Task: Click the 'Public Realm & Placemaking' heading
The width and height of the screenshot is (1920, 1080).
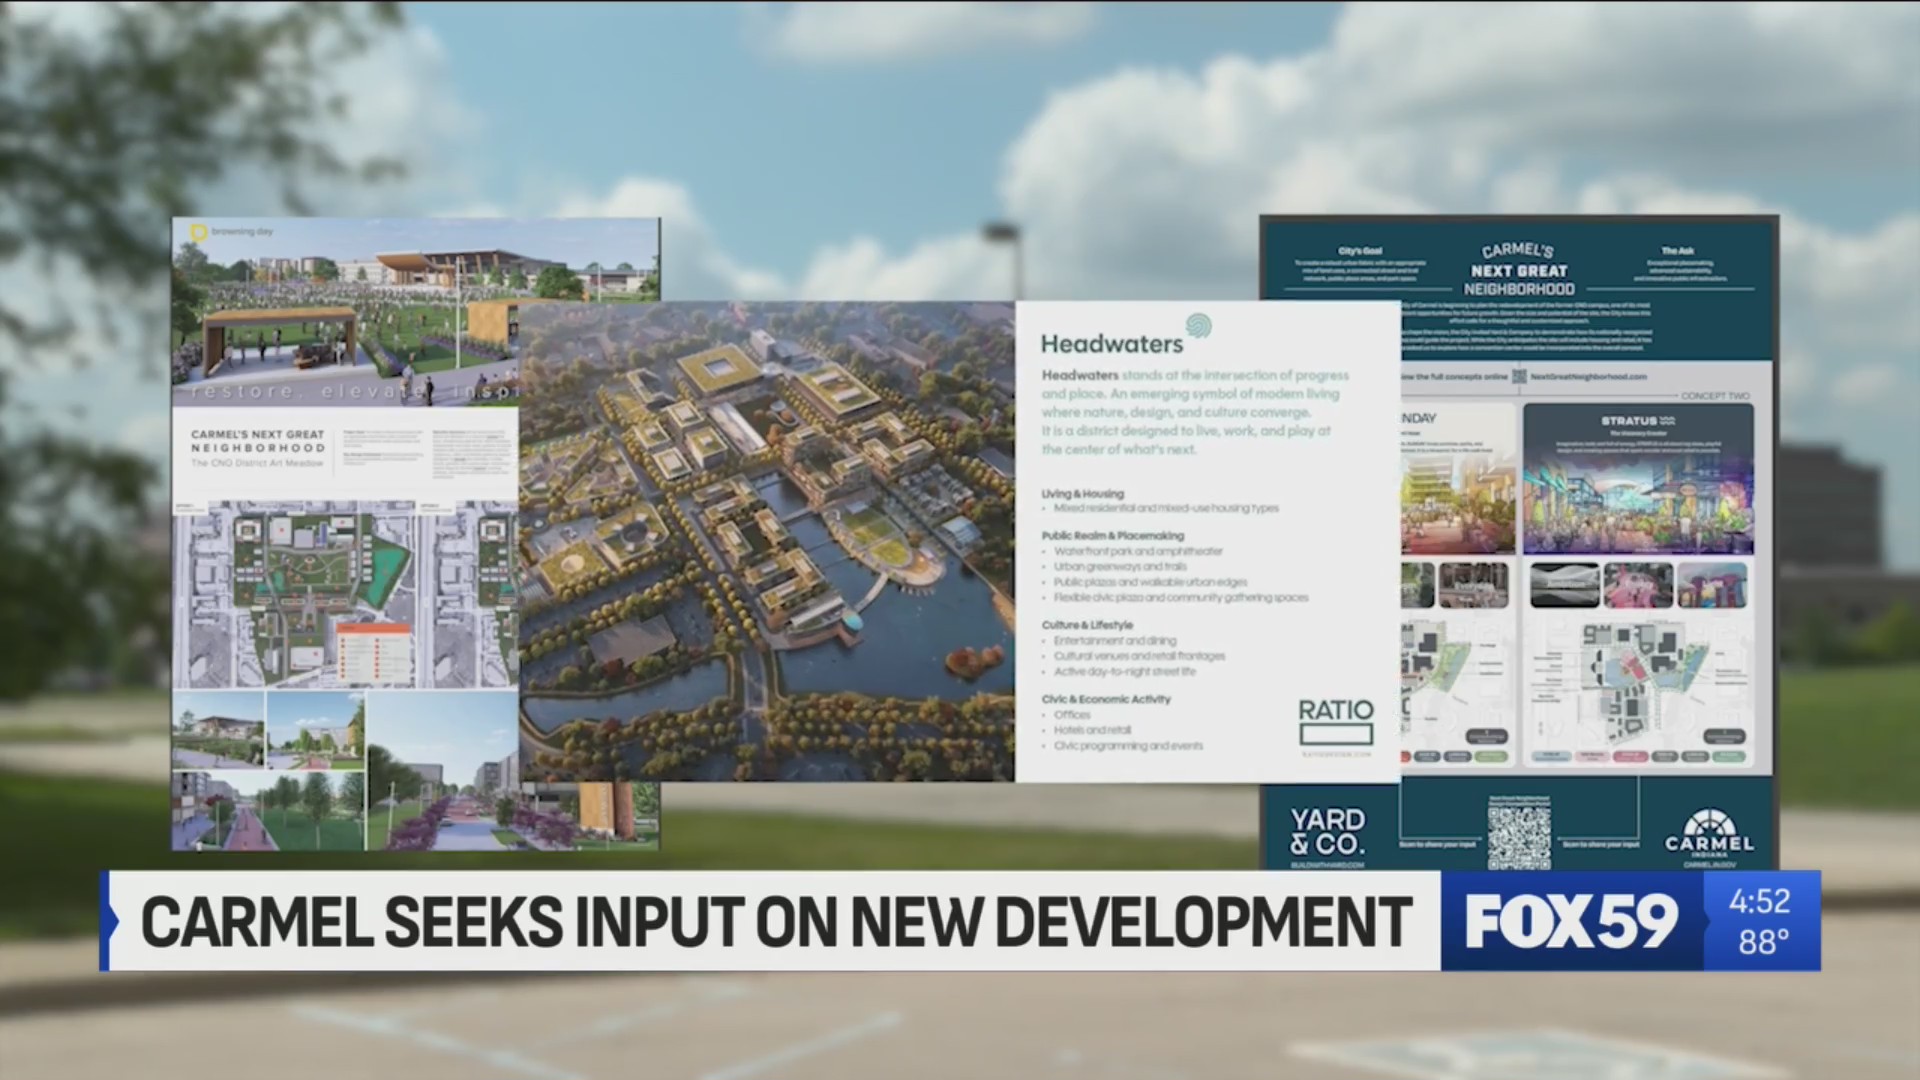Action: 1113,536
